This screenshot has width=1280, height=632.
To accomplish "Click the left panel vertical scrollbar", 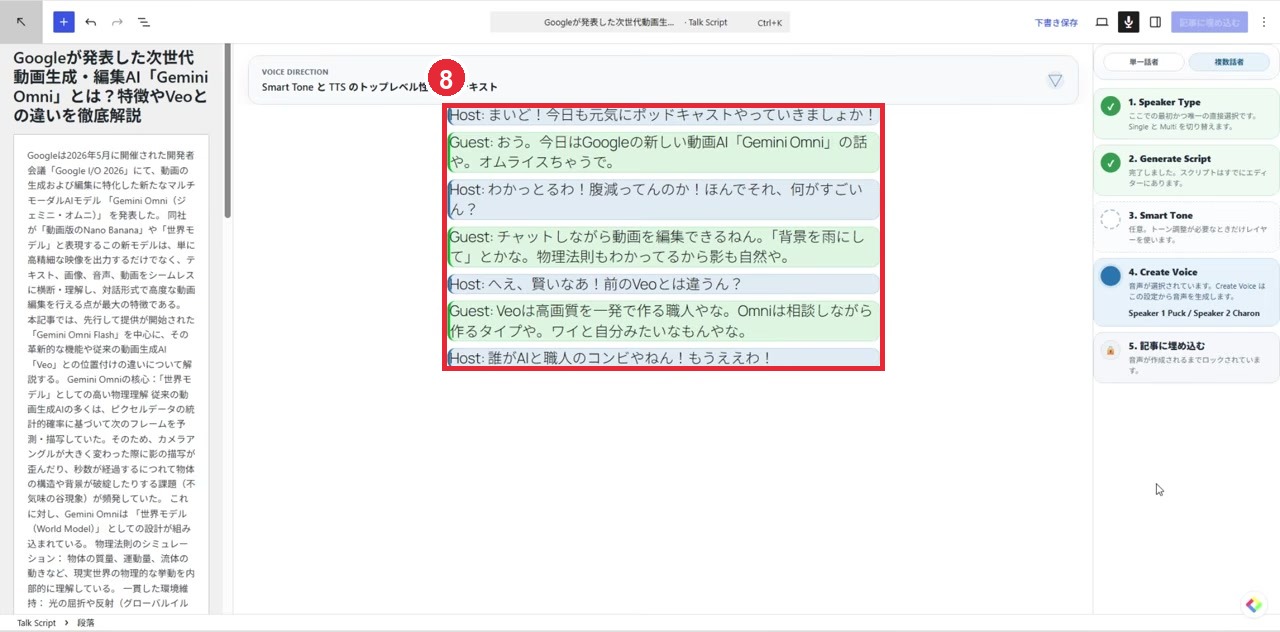I will pyautogui.click(x=228, y=130).
